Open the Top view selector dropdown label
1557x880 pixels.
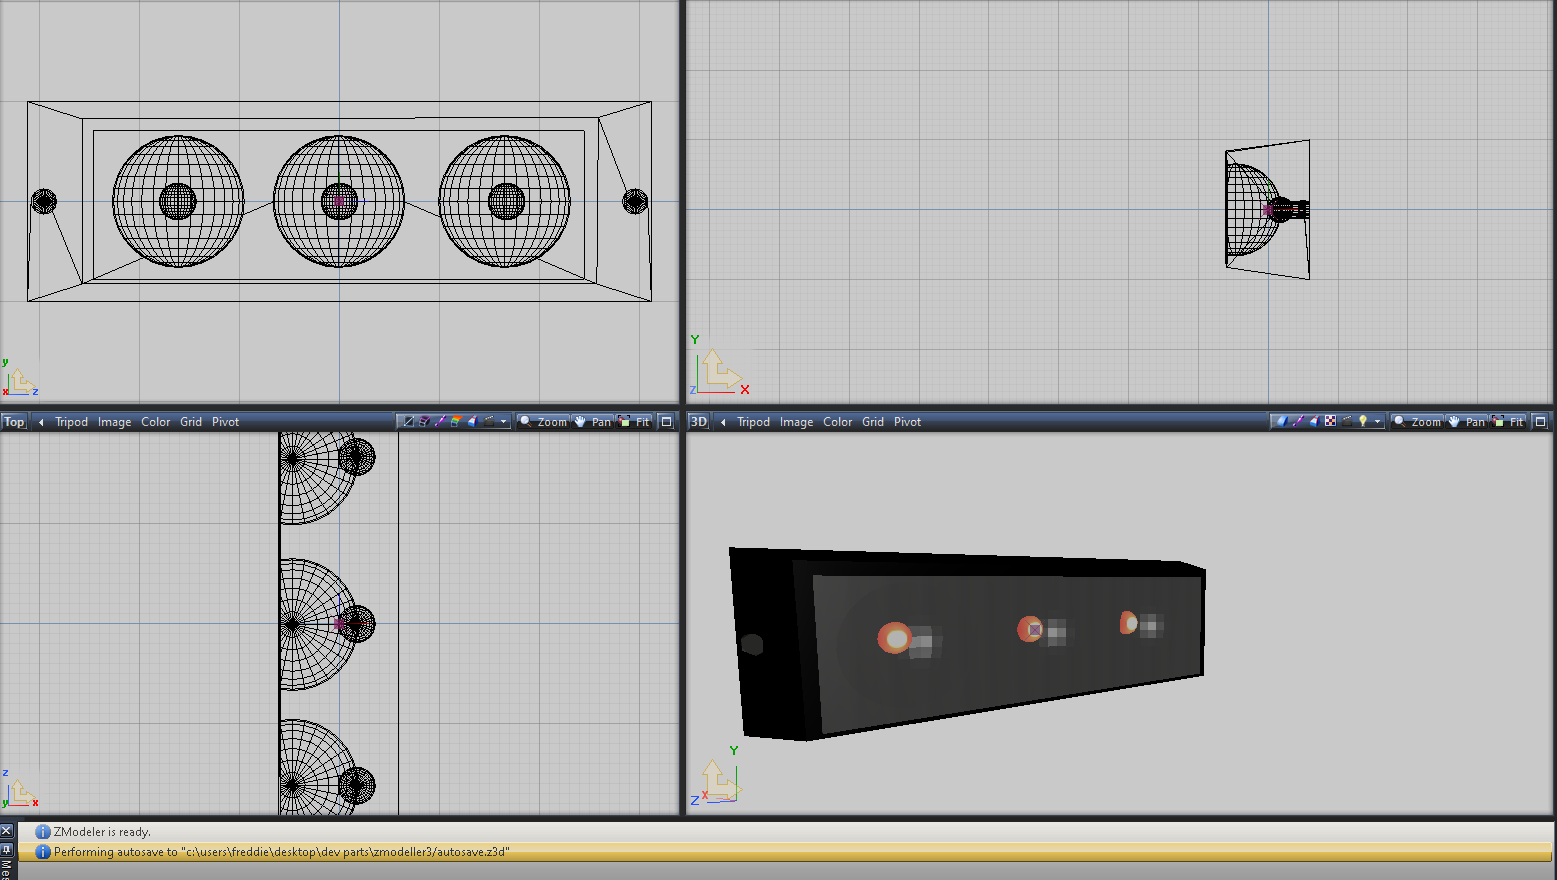(14, 422)
